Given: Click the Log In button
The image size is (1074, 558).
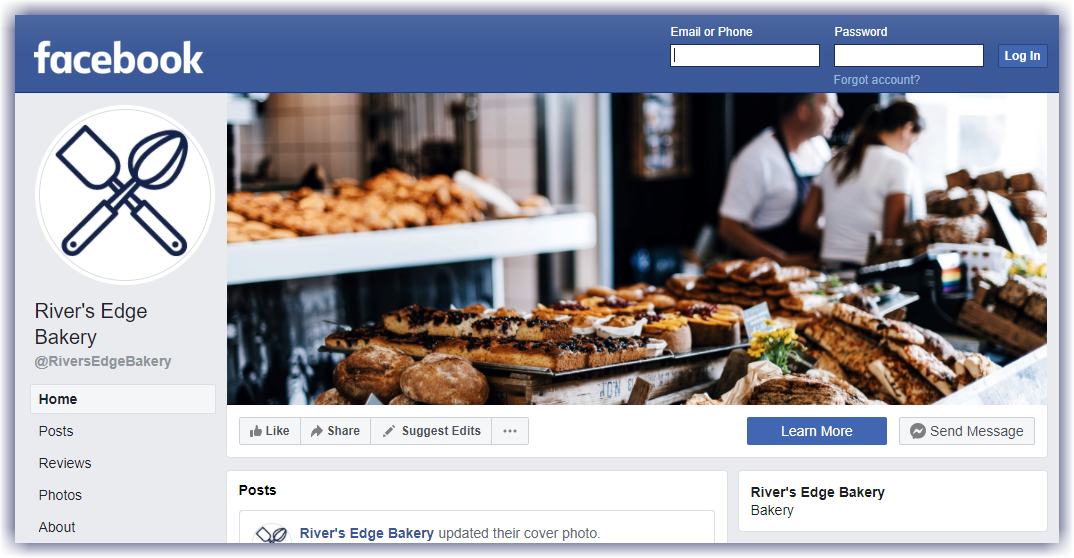Looking at the screenshot, I should [1022, 55].
